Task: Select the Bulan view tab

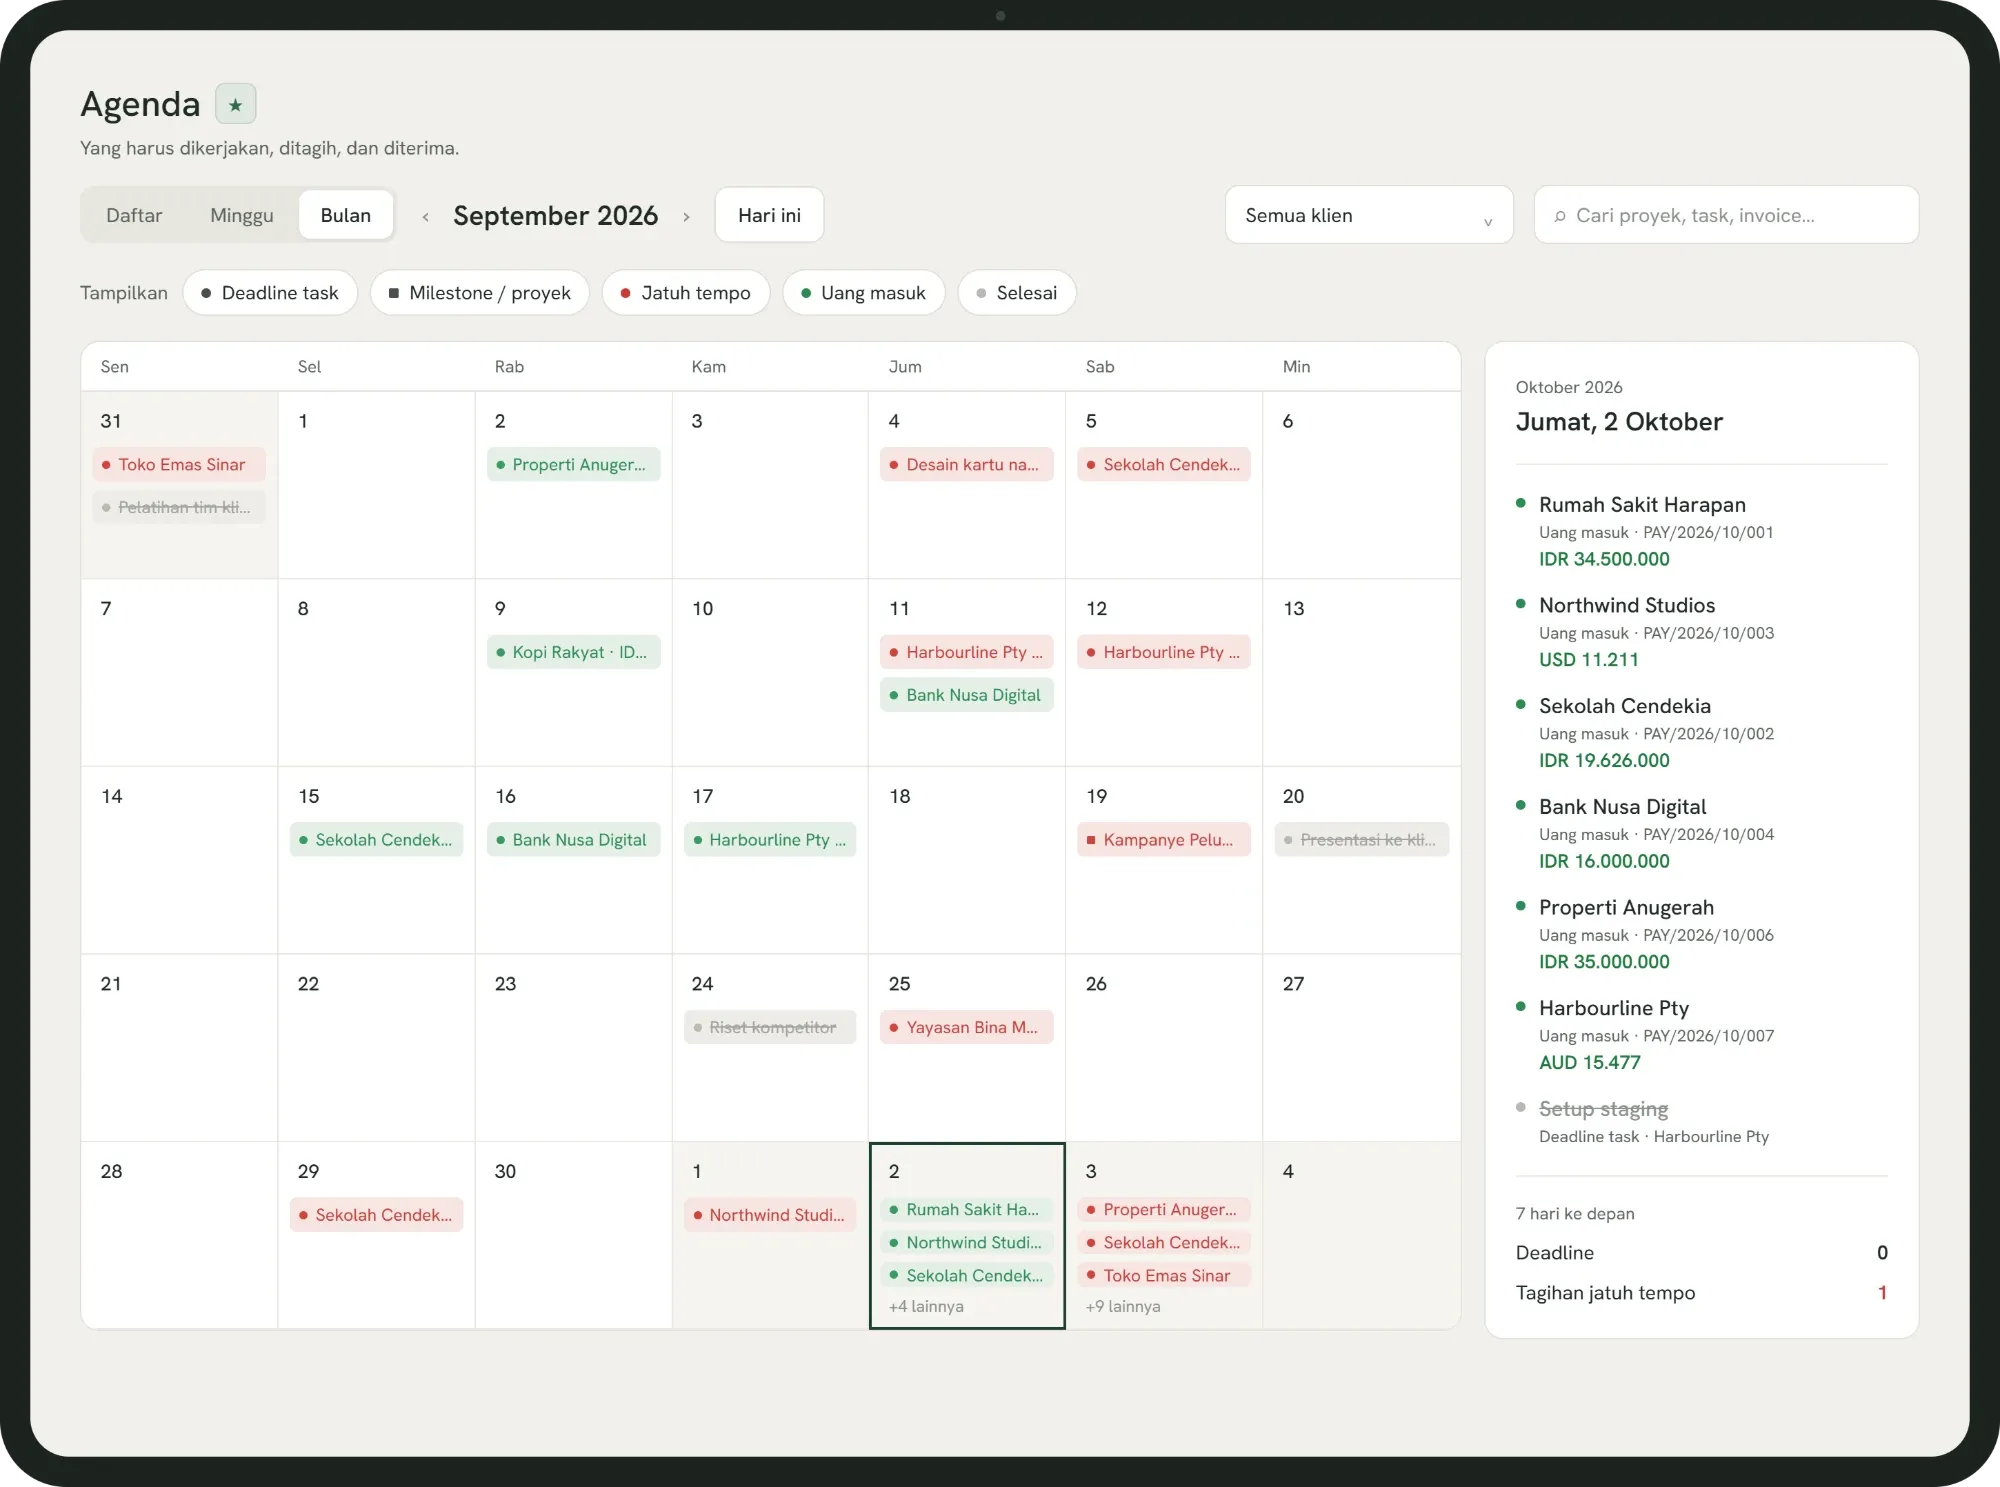Action: 346,215
